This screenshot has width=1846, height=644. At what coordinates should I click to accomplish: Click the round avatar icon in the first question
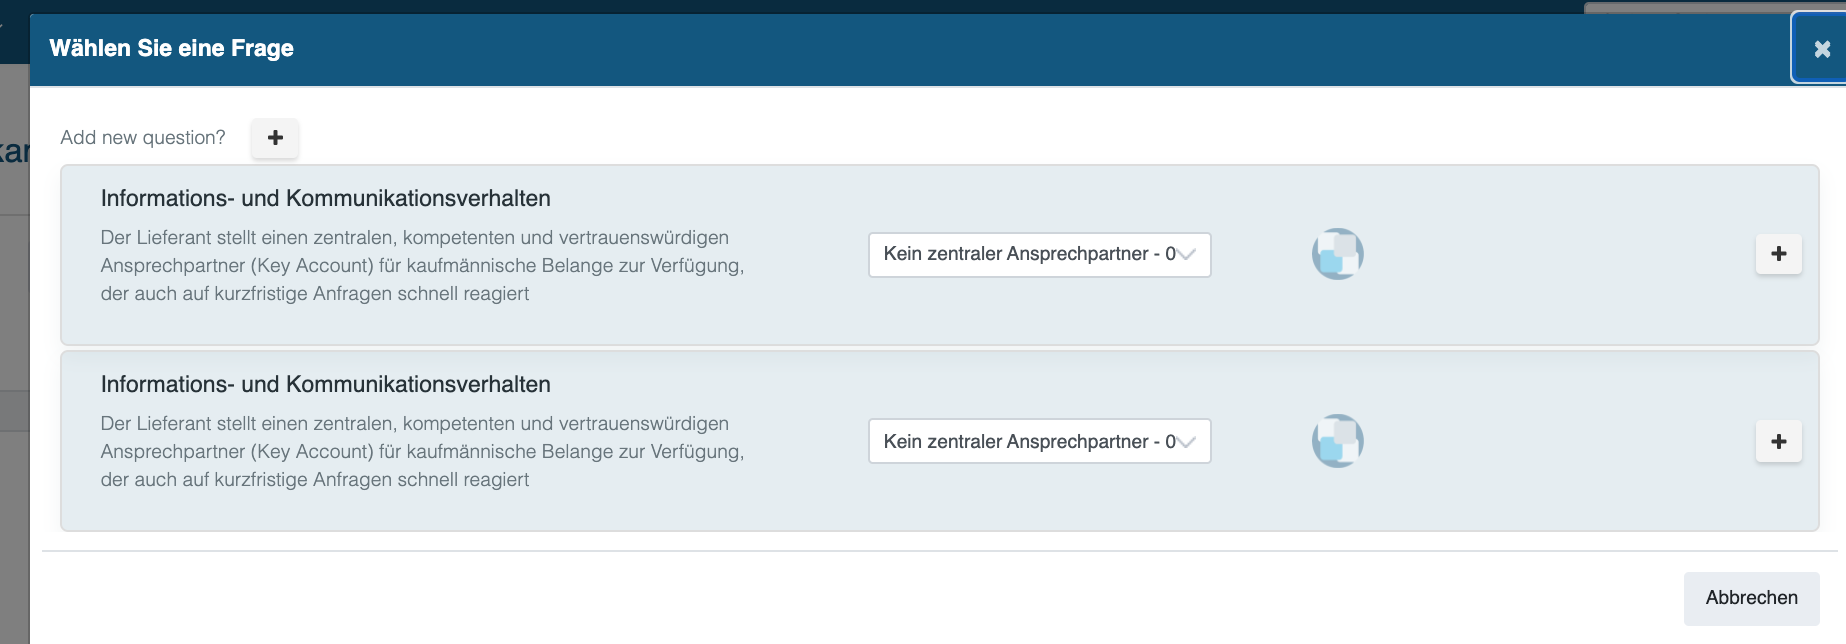(1338, 254)
